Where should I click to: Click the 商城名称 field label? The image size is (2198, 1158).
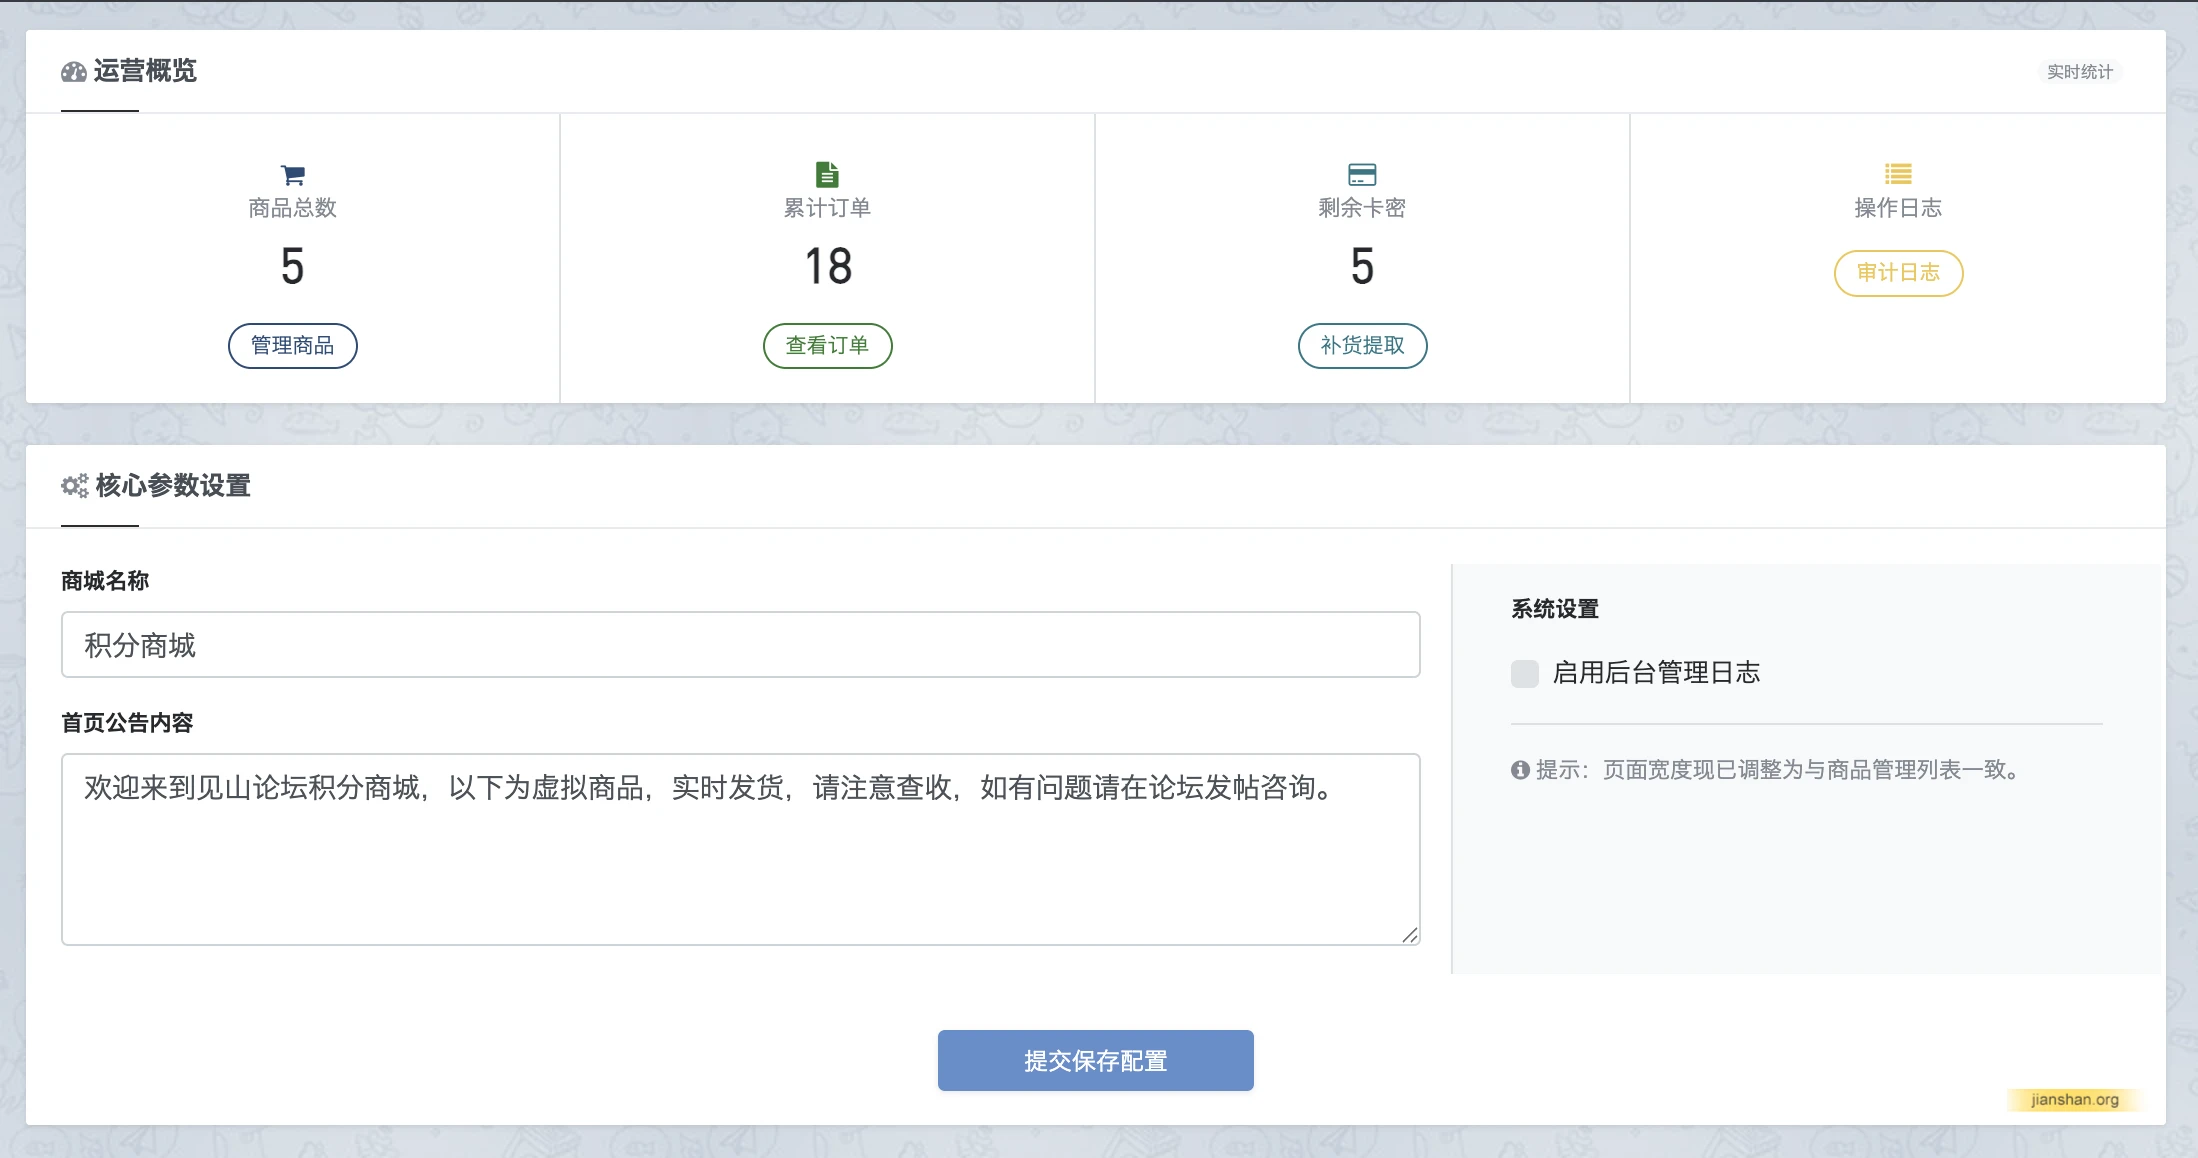pos(105,581)
